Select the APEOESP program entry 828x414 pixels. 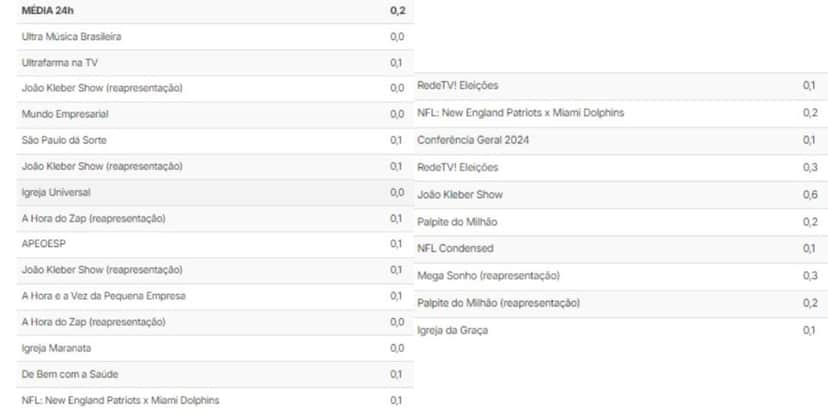click(215, 244)
